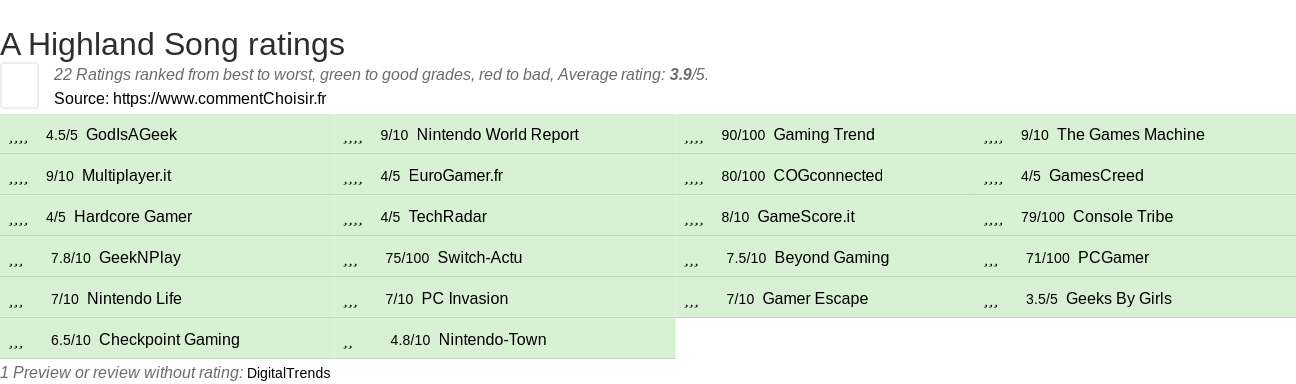Select the Hardcore Gamer review
Screen dimensions: 1296x384
pos(133,216)
